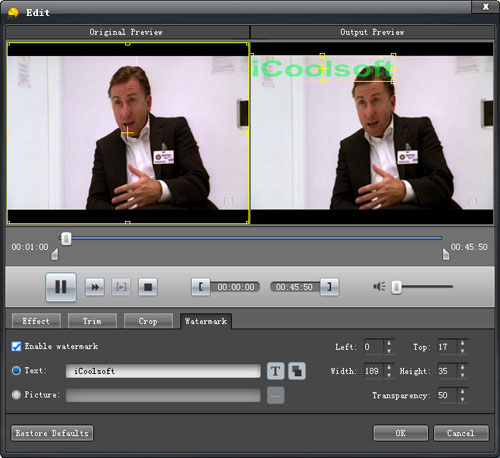Mute audio via speaker icon
Viewport: 500px width, 458px height.
tap(379, 286)
